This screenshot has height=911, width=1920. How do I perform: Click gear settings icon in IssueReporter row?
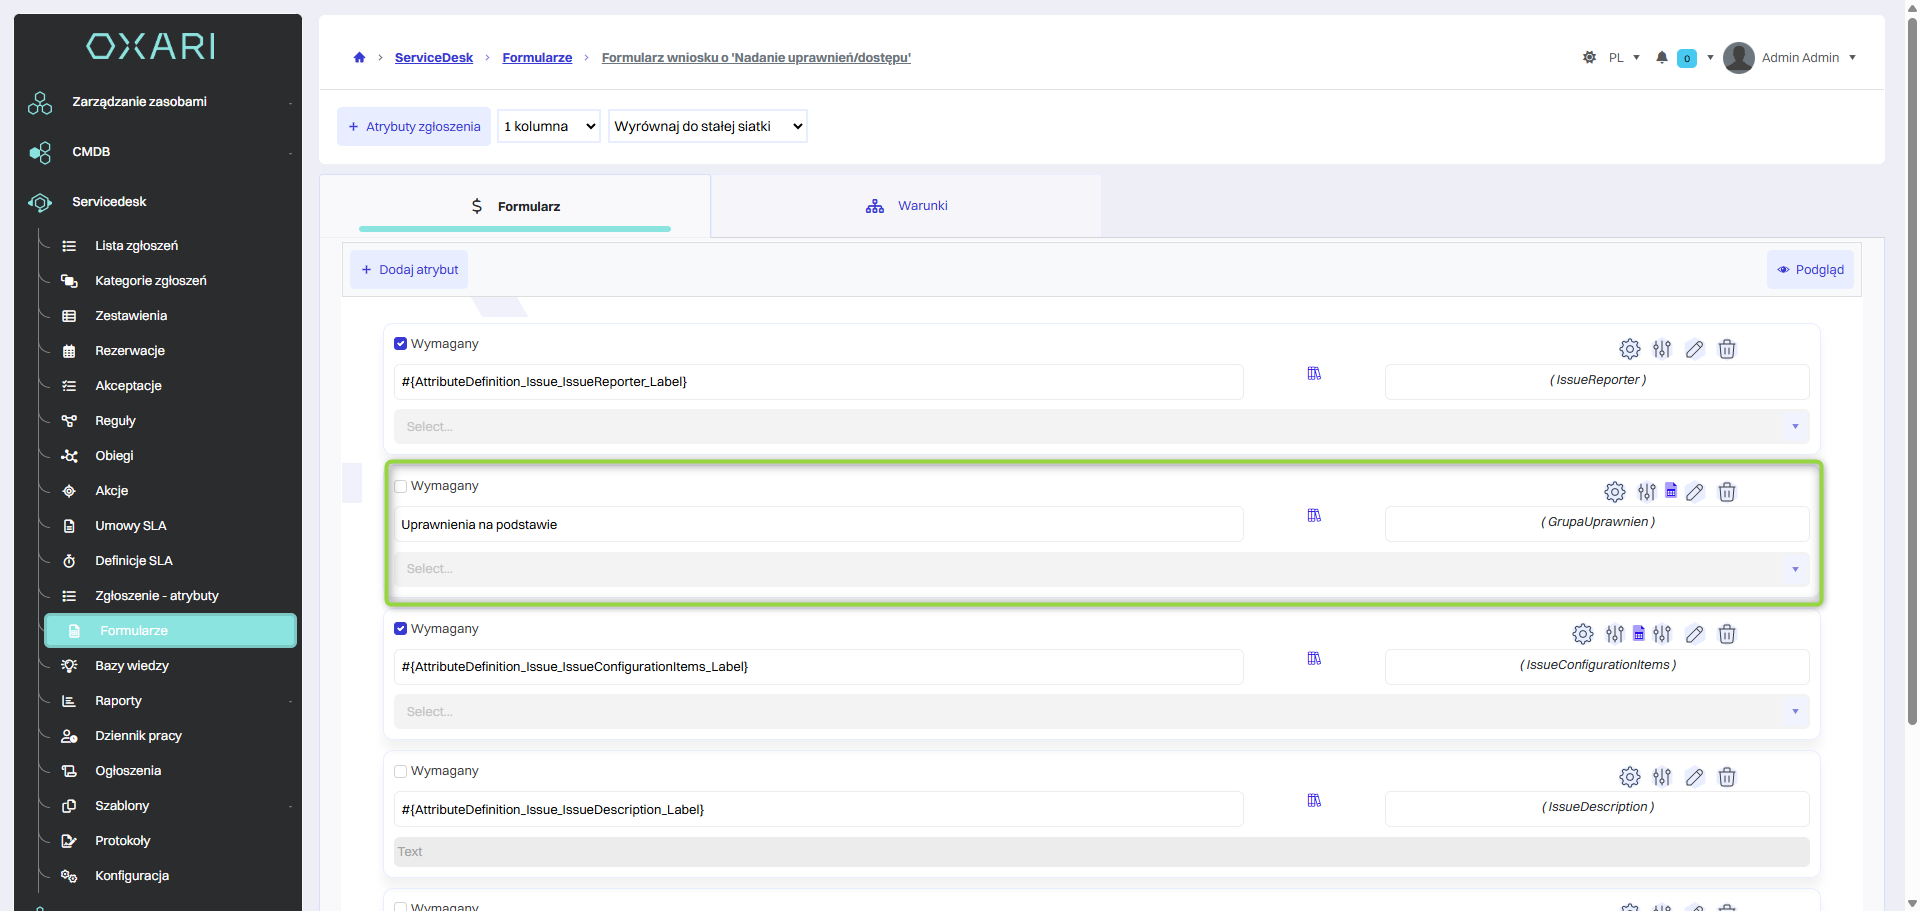(1629, 349)
